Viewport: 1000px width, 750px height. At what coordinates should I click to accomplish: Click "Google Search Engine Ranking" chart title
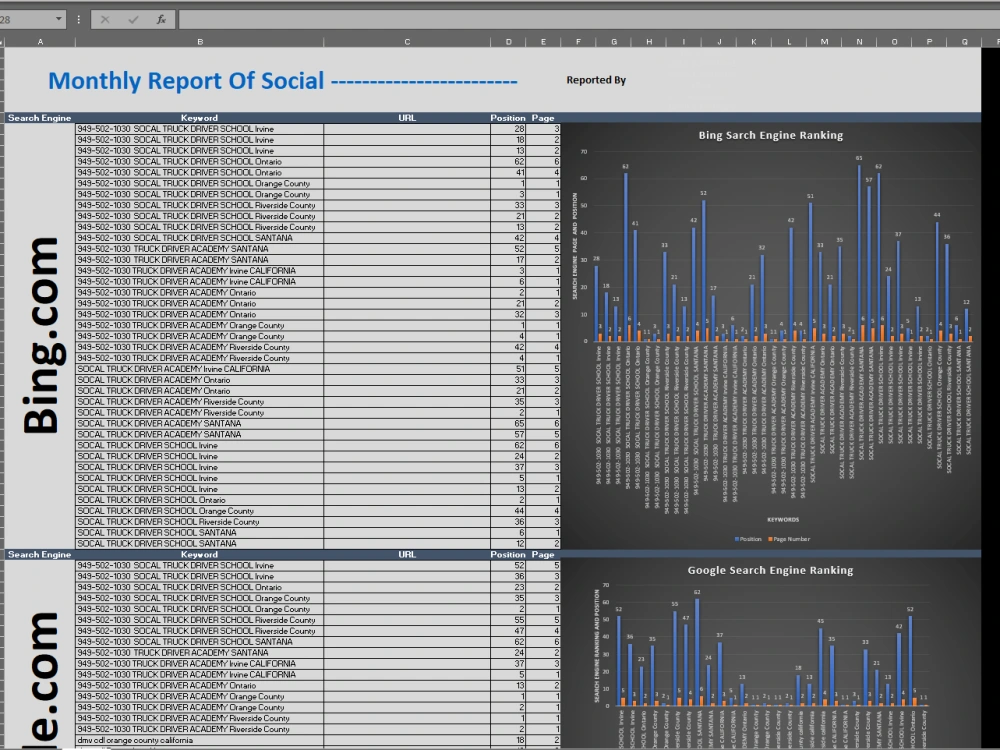point(770,570)
